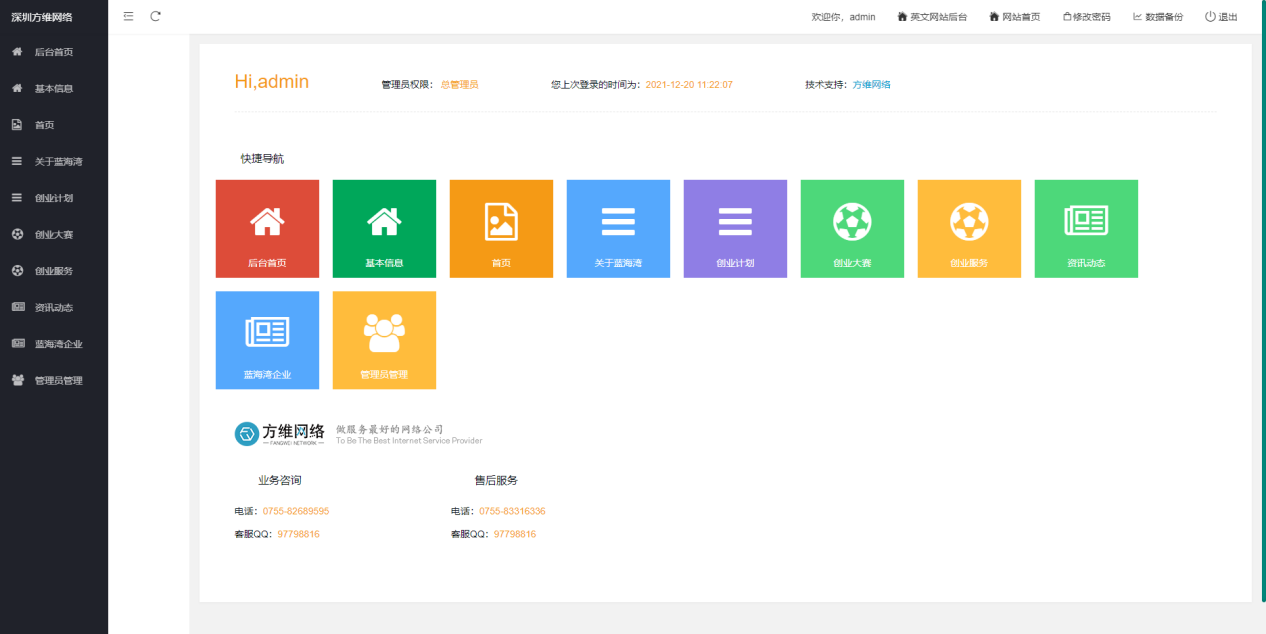Expand 关于蓝海湾 in the left sidebar

coord(58,161)
